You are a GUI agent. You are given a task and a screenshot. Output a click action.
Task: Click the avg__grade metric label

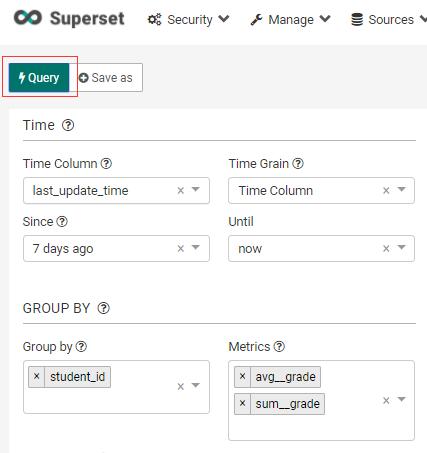(285, 377)
